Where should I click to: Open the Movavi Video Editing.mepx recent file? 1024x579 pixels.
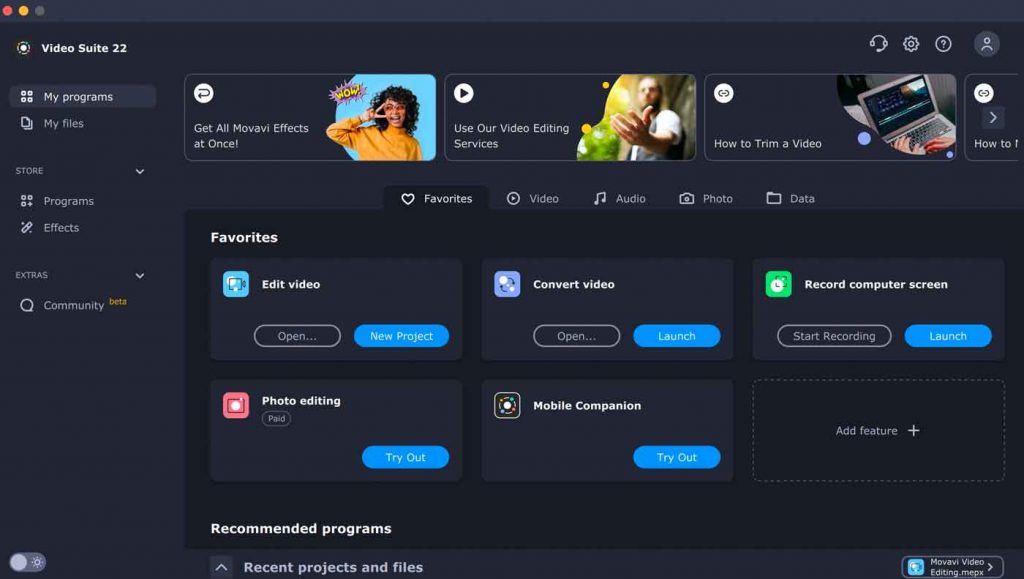coord(951,565)
